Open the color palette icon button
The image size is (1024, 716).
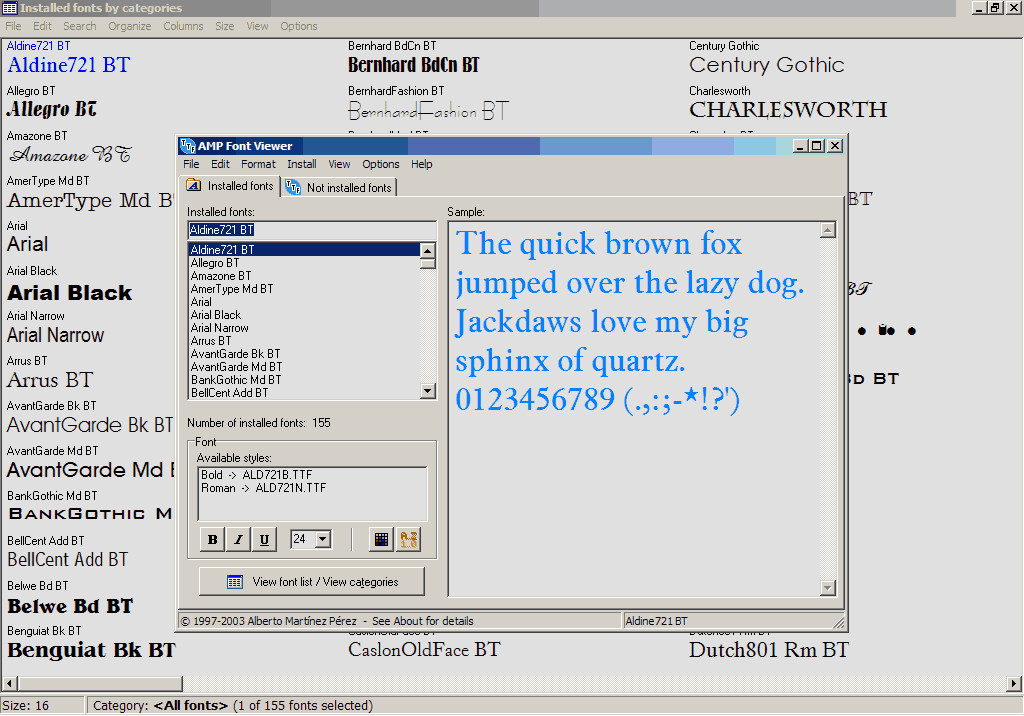pos(381,540)
